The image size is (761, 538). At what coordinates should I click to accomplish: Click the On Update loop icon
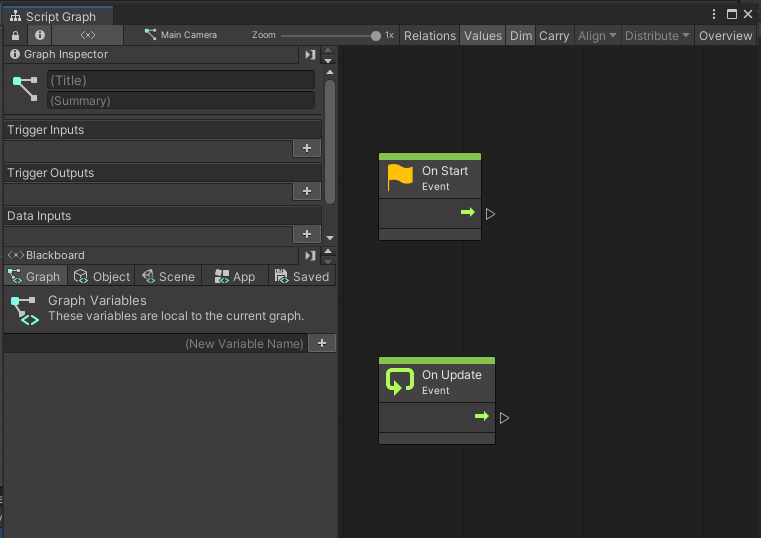pyautogui.click(x=400, y=381)
